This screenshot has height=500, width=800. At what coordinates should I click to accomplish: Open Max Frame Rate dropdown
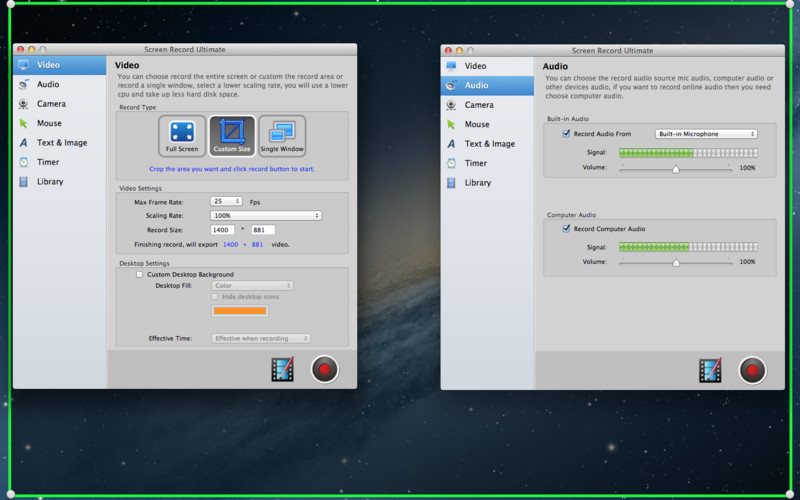[x=226, y=202]
